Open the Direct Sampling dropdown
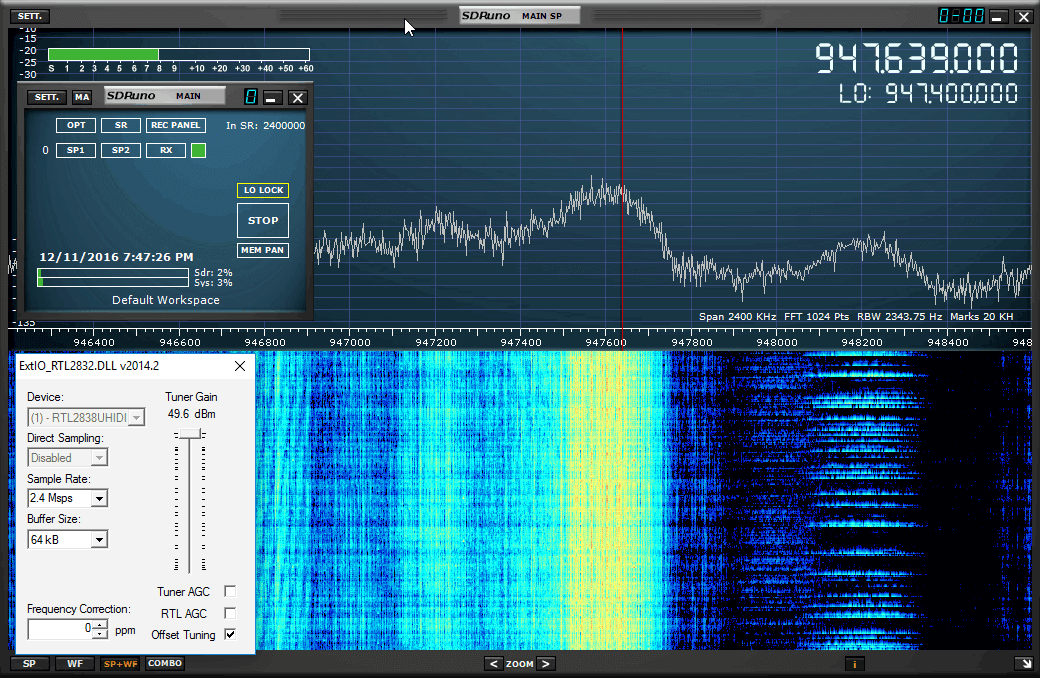 point(68,458)
